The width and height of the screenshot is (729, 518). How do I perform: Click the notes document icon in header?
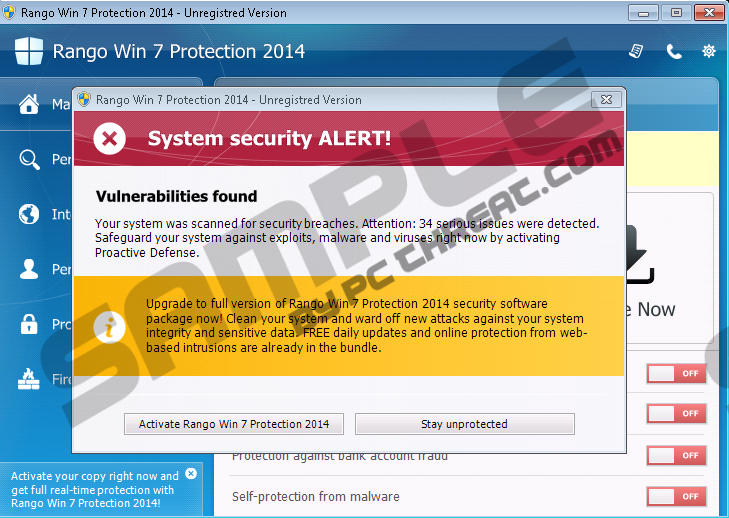coord(636,51)
